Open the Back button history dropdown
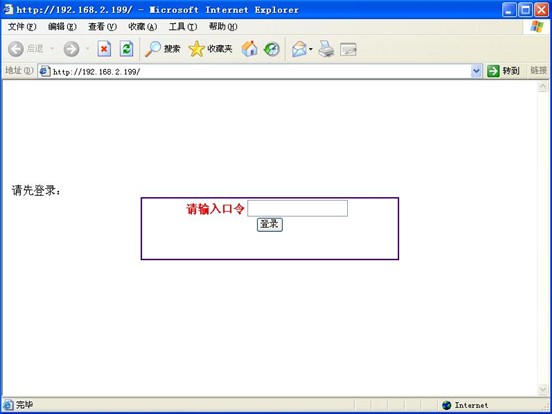552x414 pixels. [52, 49]
